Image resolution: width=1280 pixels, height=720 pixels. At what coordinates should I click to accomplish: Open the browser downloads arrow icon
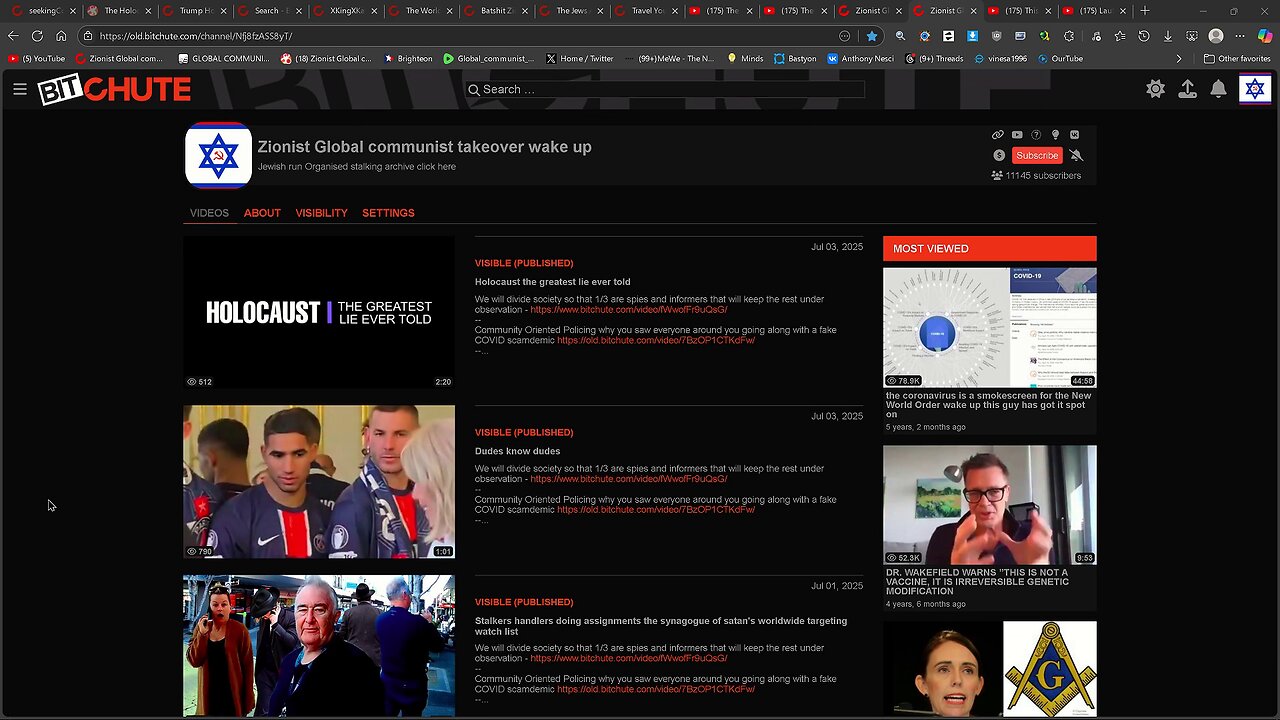point(1168,35)
